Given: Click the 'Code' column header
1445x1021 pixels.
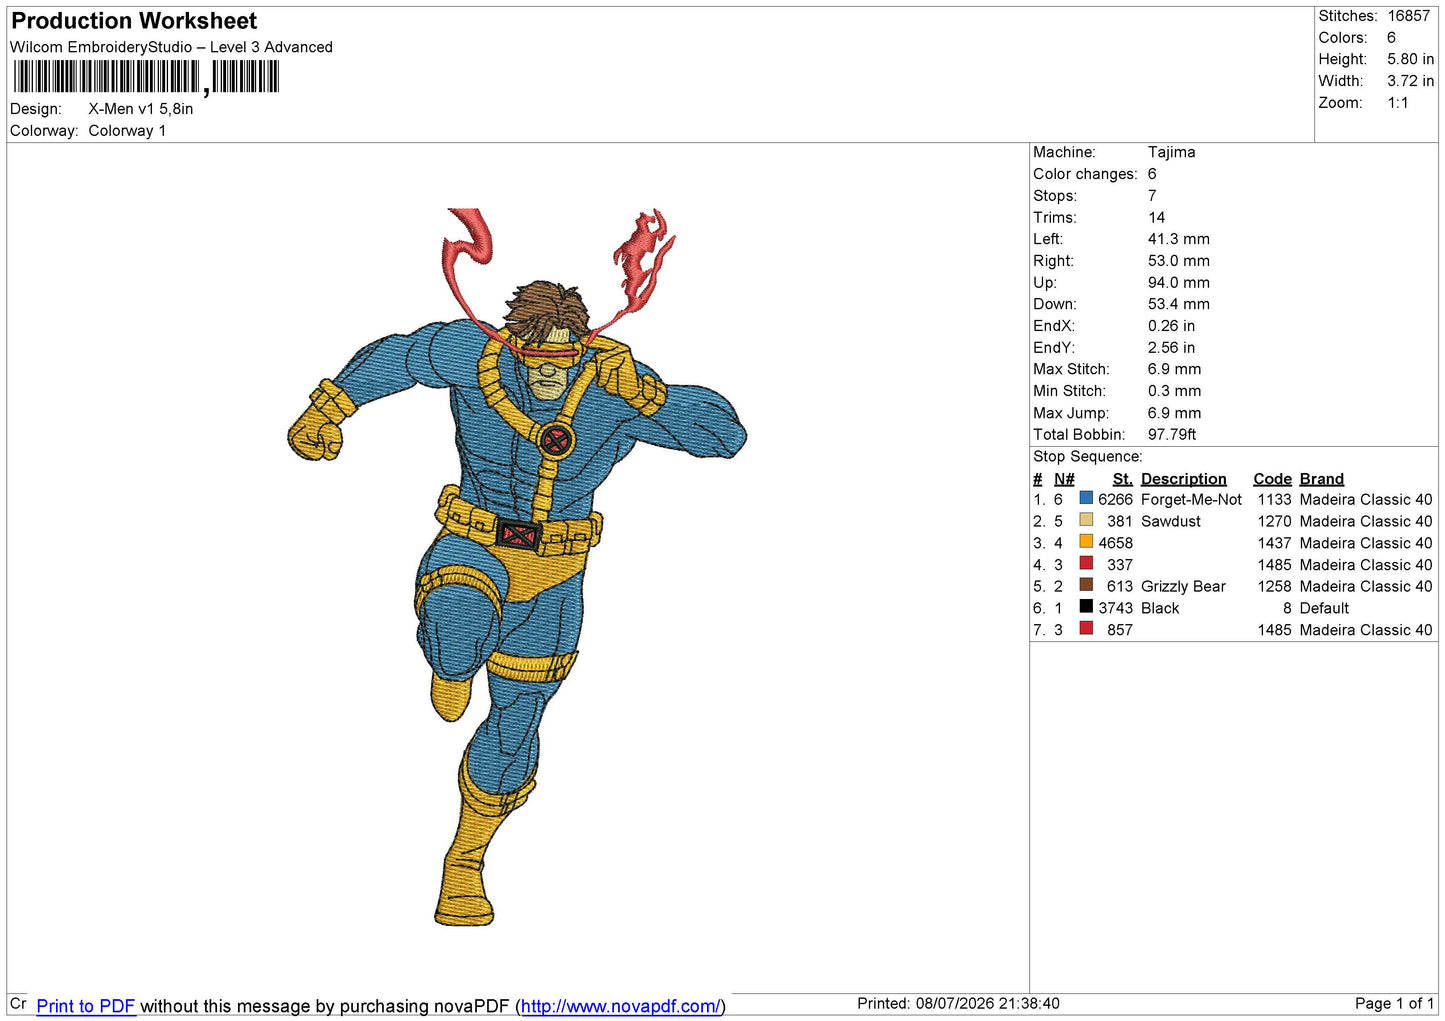Looking at the screenshot, I should [x=1272, y=479].
